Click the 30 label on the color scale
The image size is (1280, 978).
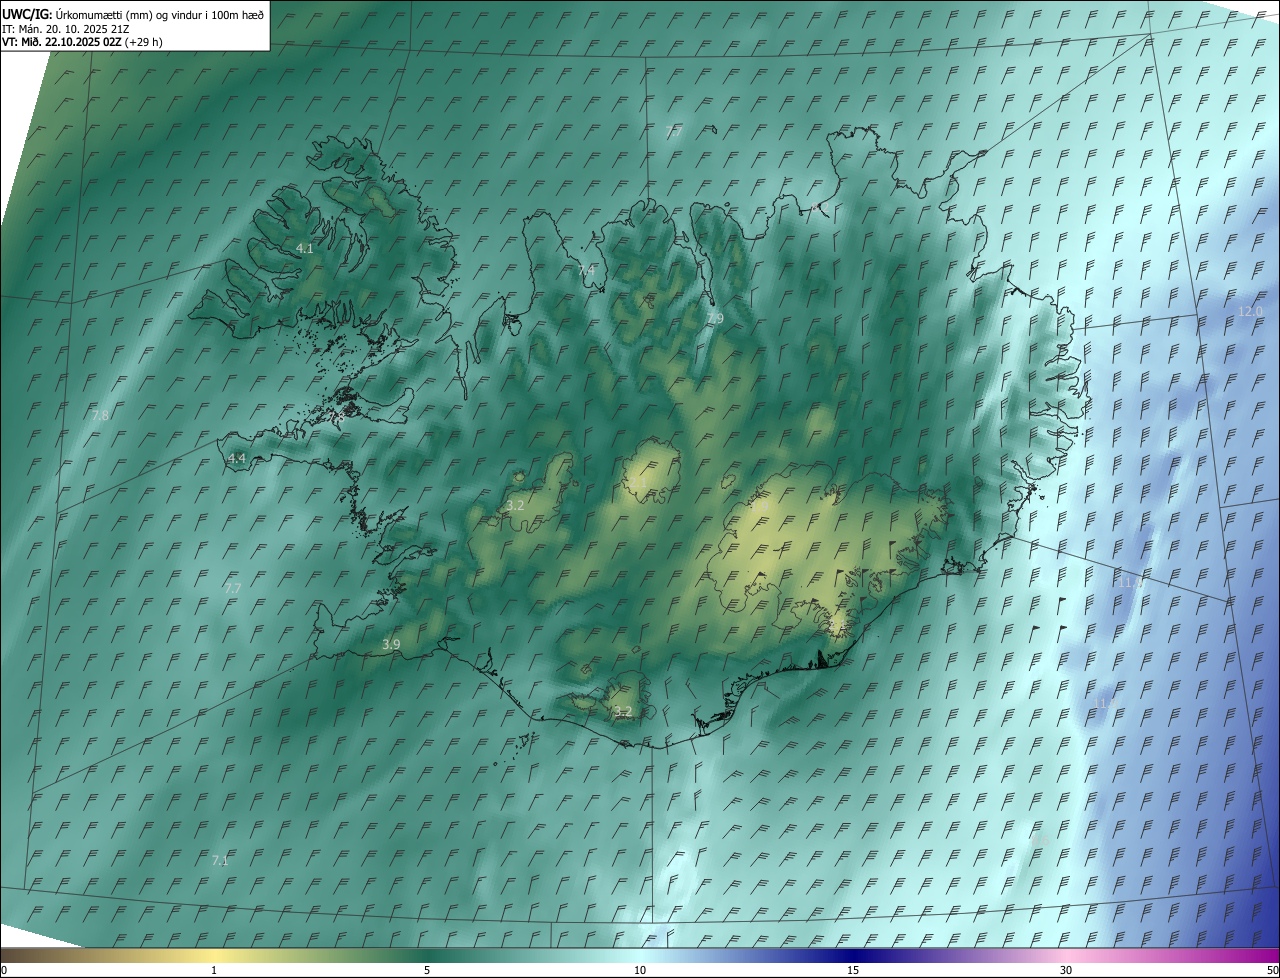coord(1066,970)
